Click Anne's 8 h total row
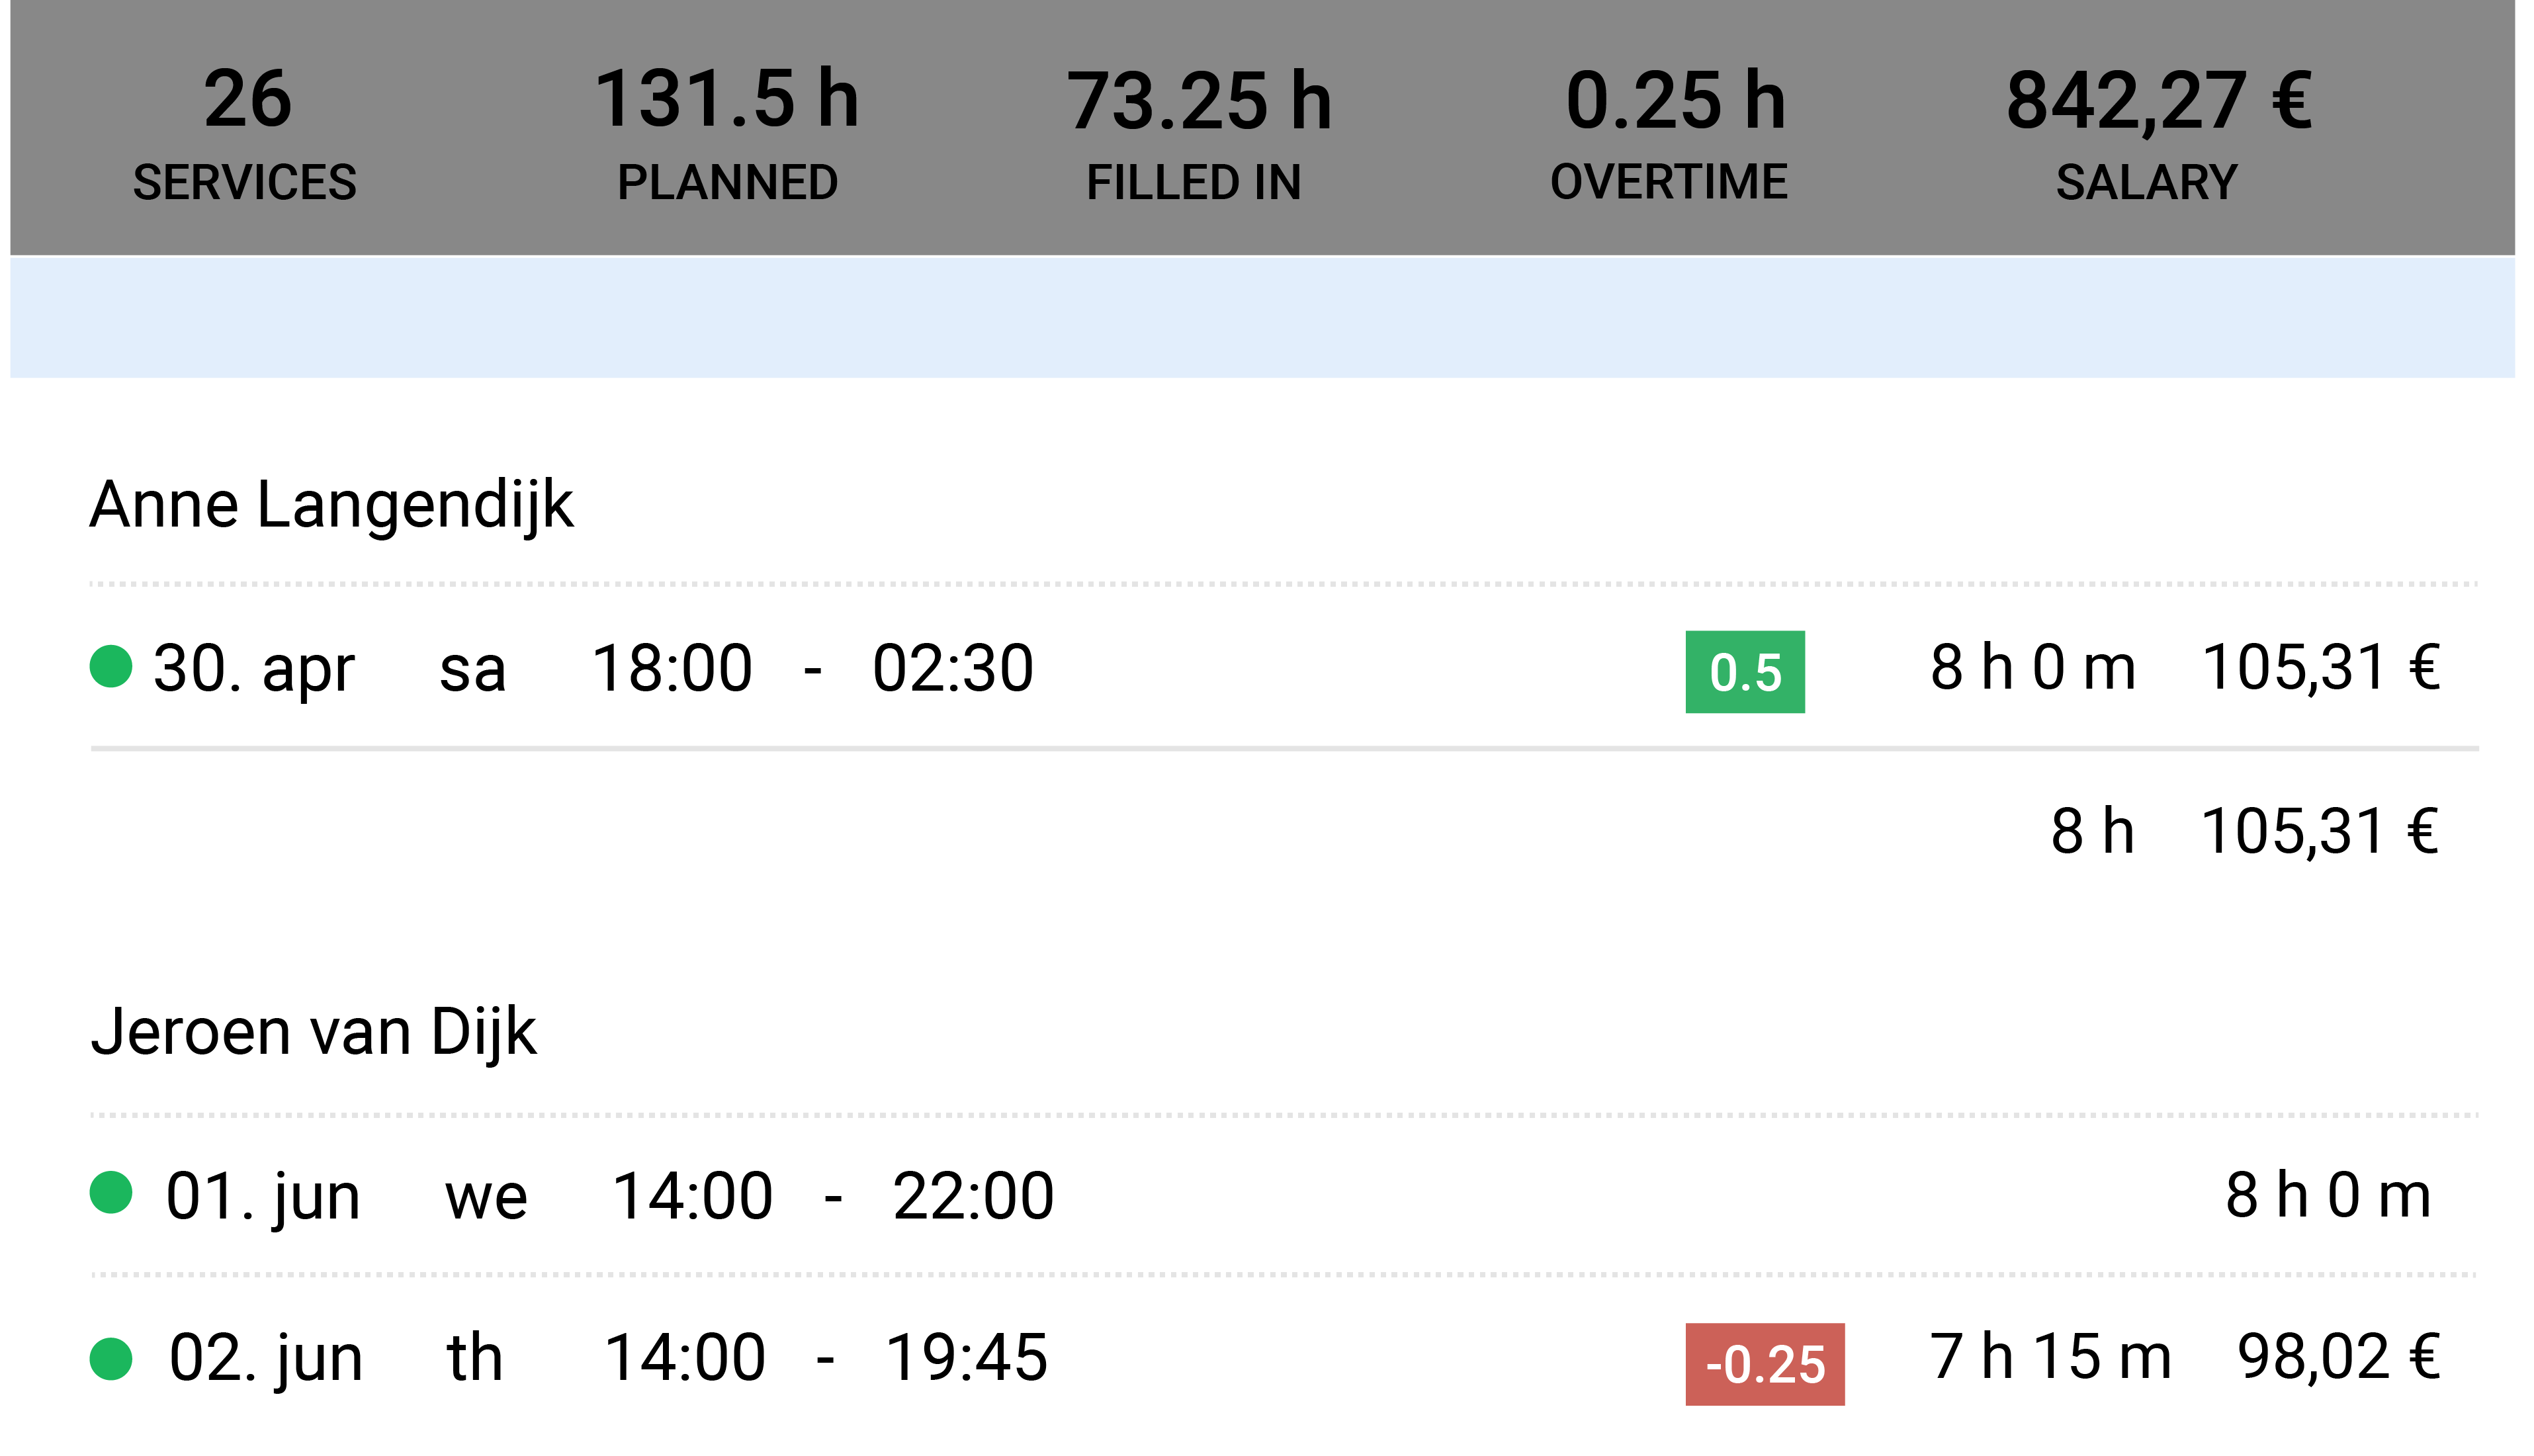Screen dimensions: 2534x1456 (1284, 832)
